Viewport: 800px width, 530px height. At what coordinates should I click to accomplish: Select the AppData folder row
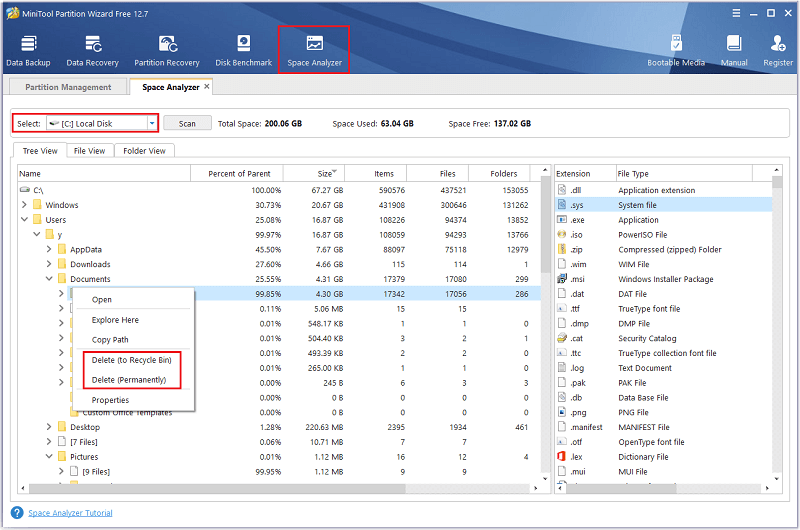279,249
